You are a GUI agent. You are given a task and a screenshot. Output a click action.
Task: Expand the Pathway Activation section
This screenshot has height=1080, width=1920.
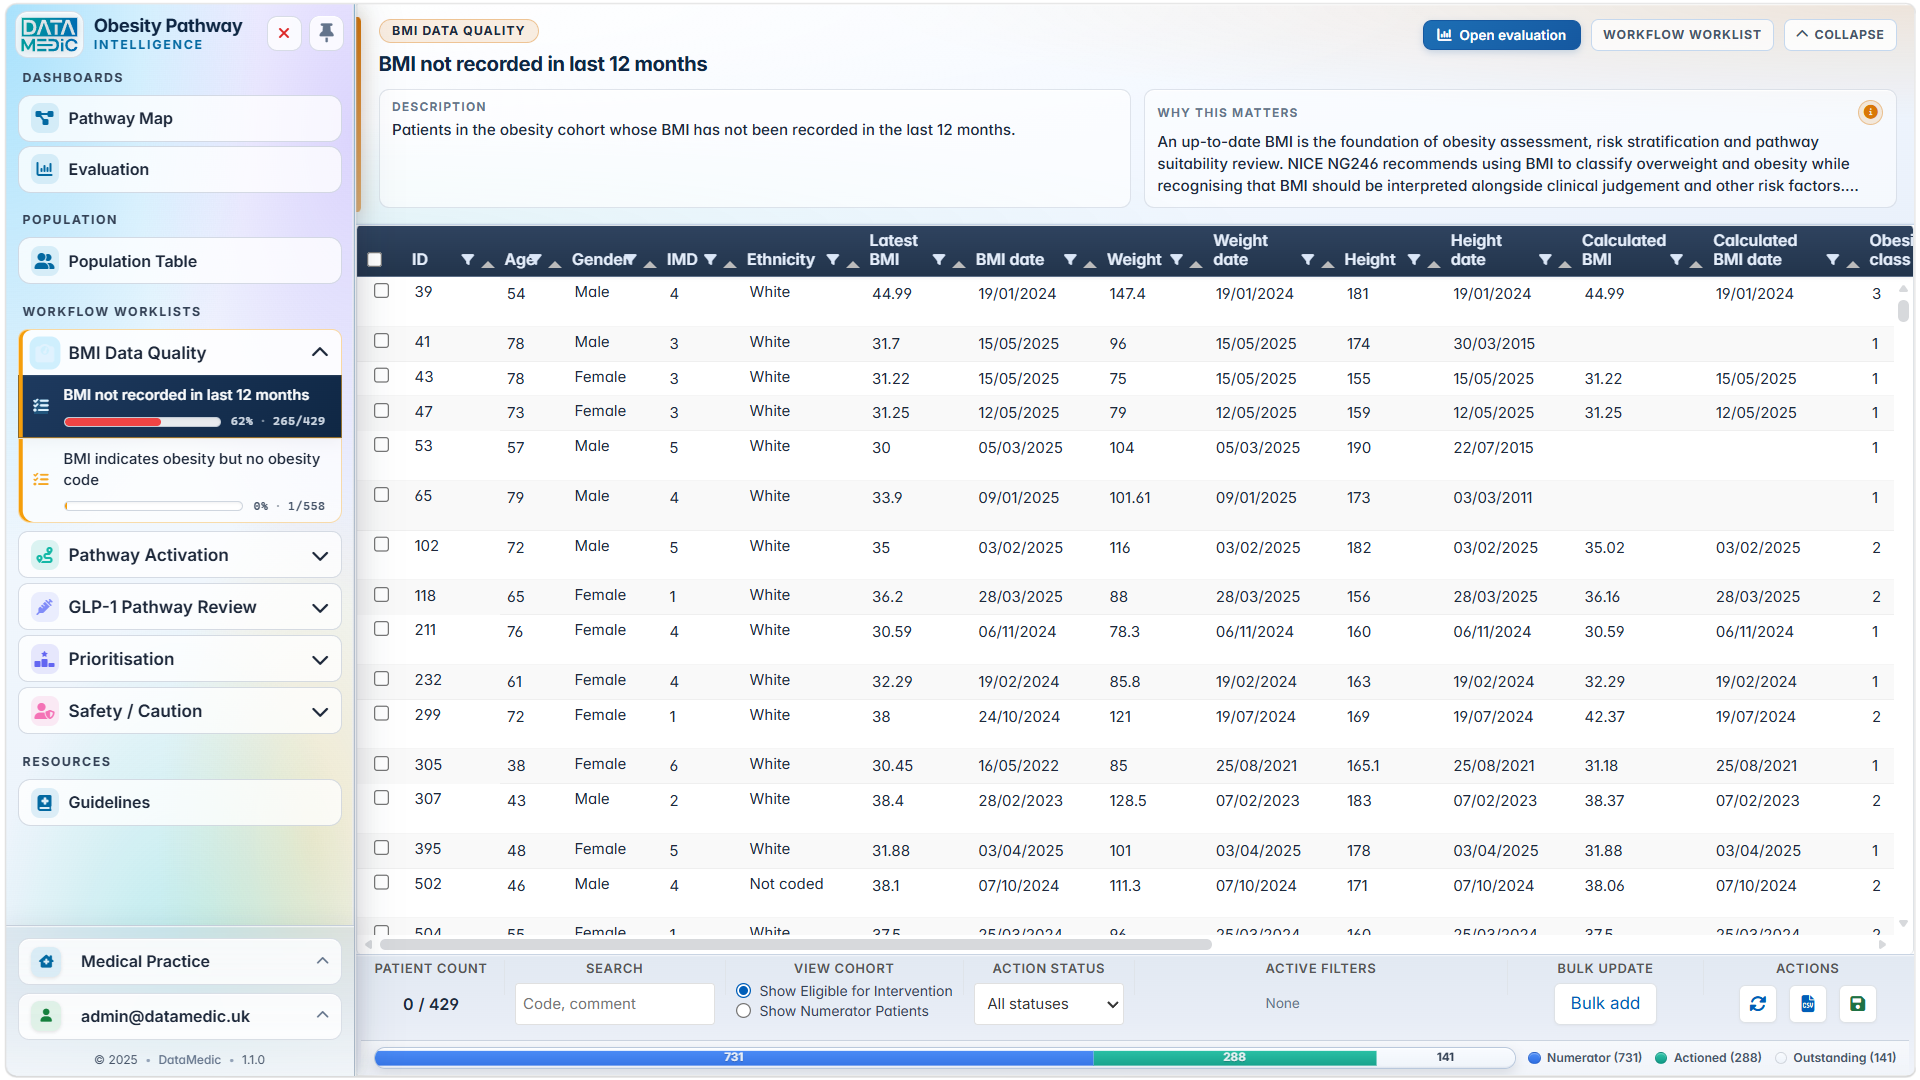320,555
